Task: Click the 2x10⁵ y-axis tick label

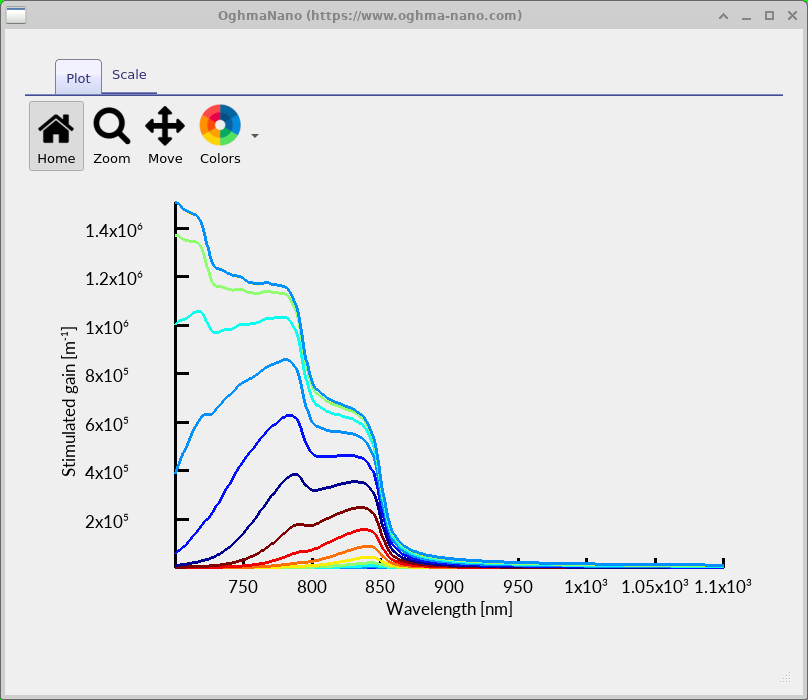Action: tap(107, 521)
